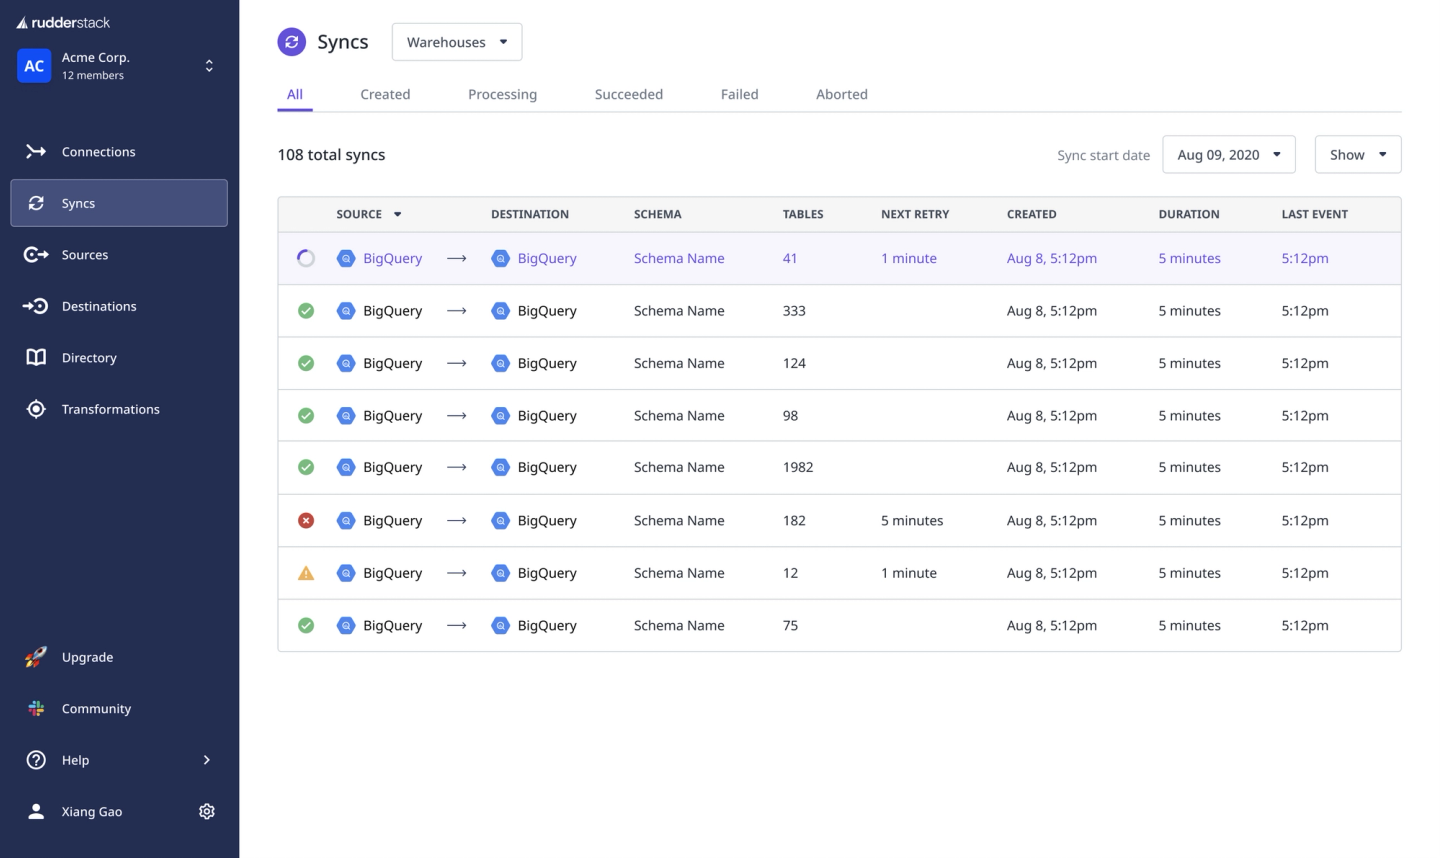Open settings gear next to Xiang Gao
This screenshot has width=1440, height=858.
[x=207, y=811]
